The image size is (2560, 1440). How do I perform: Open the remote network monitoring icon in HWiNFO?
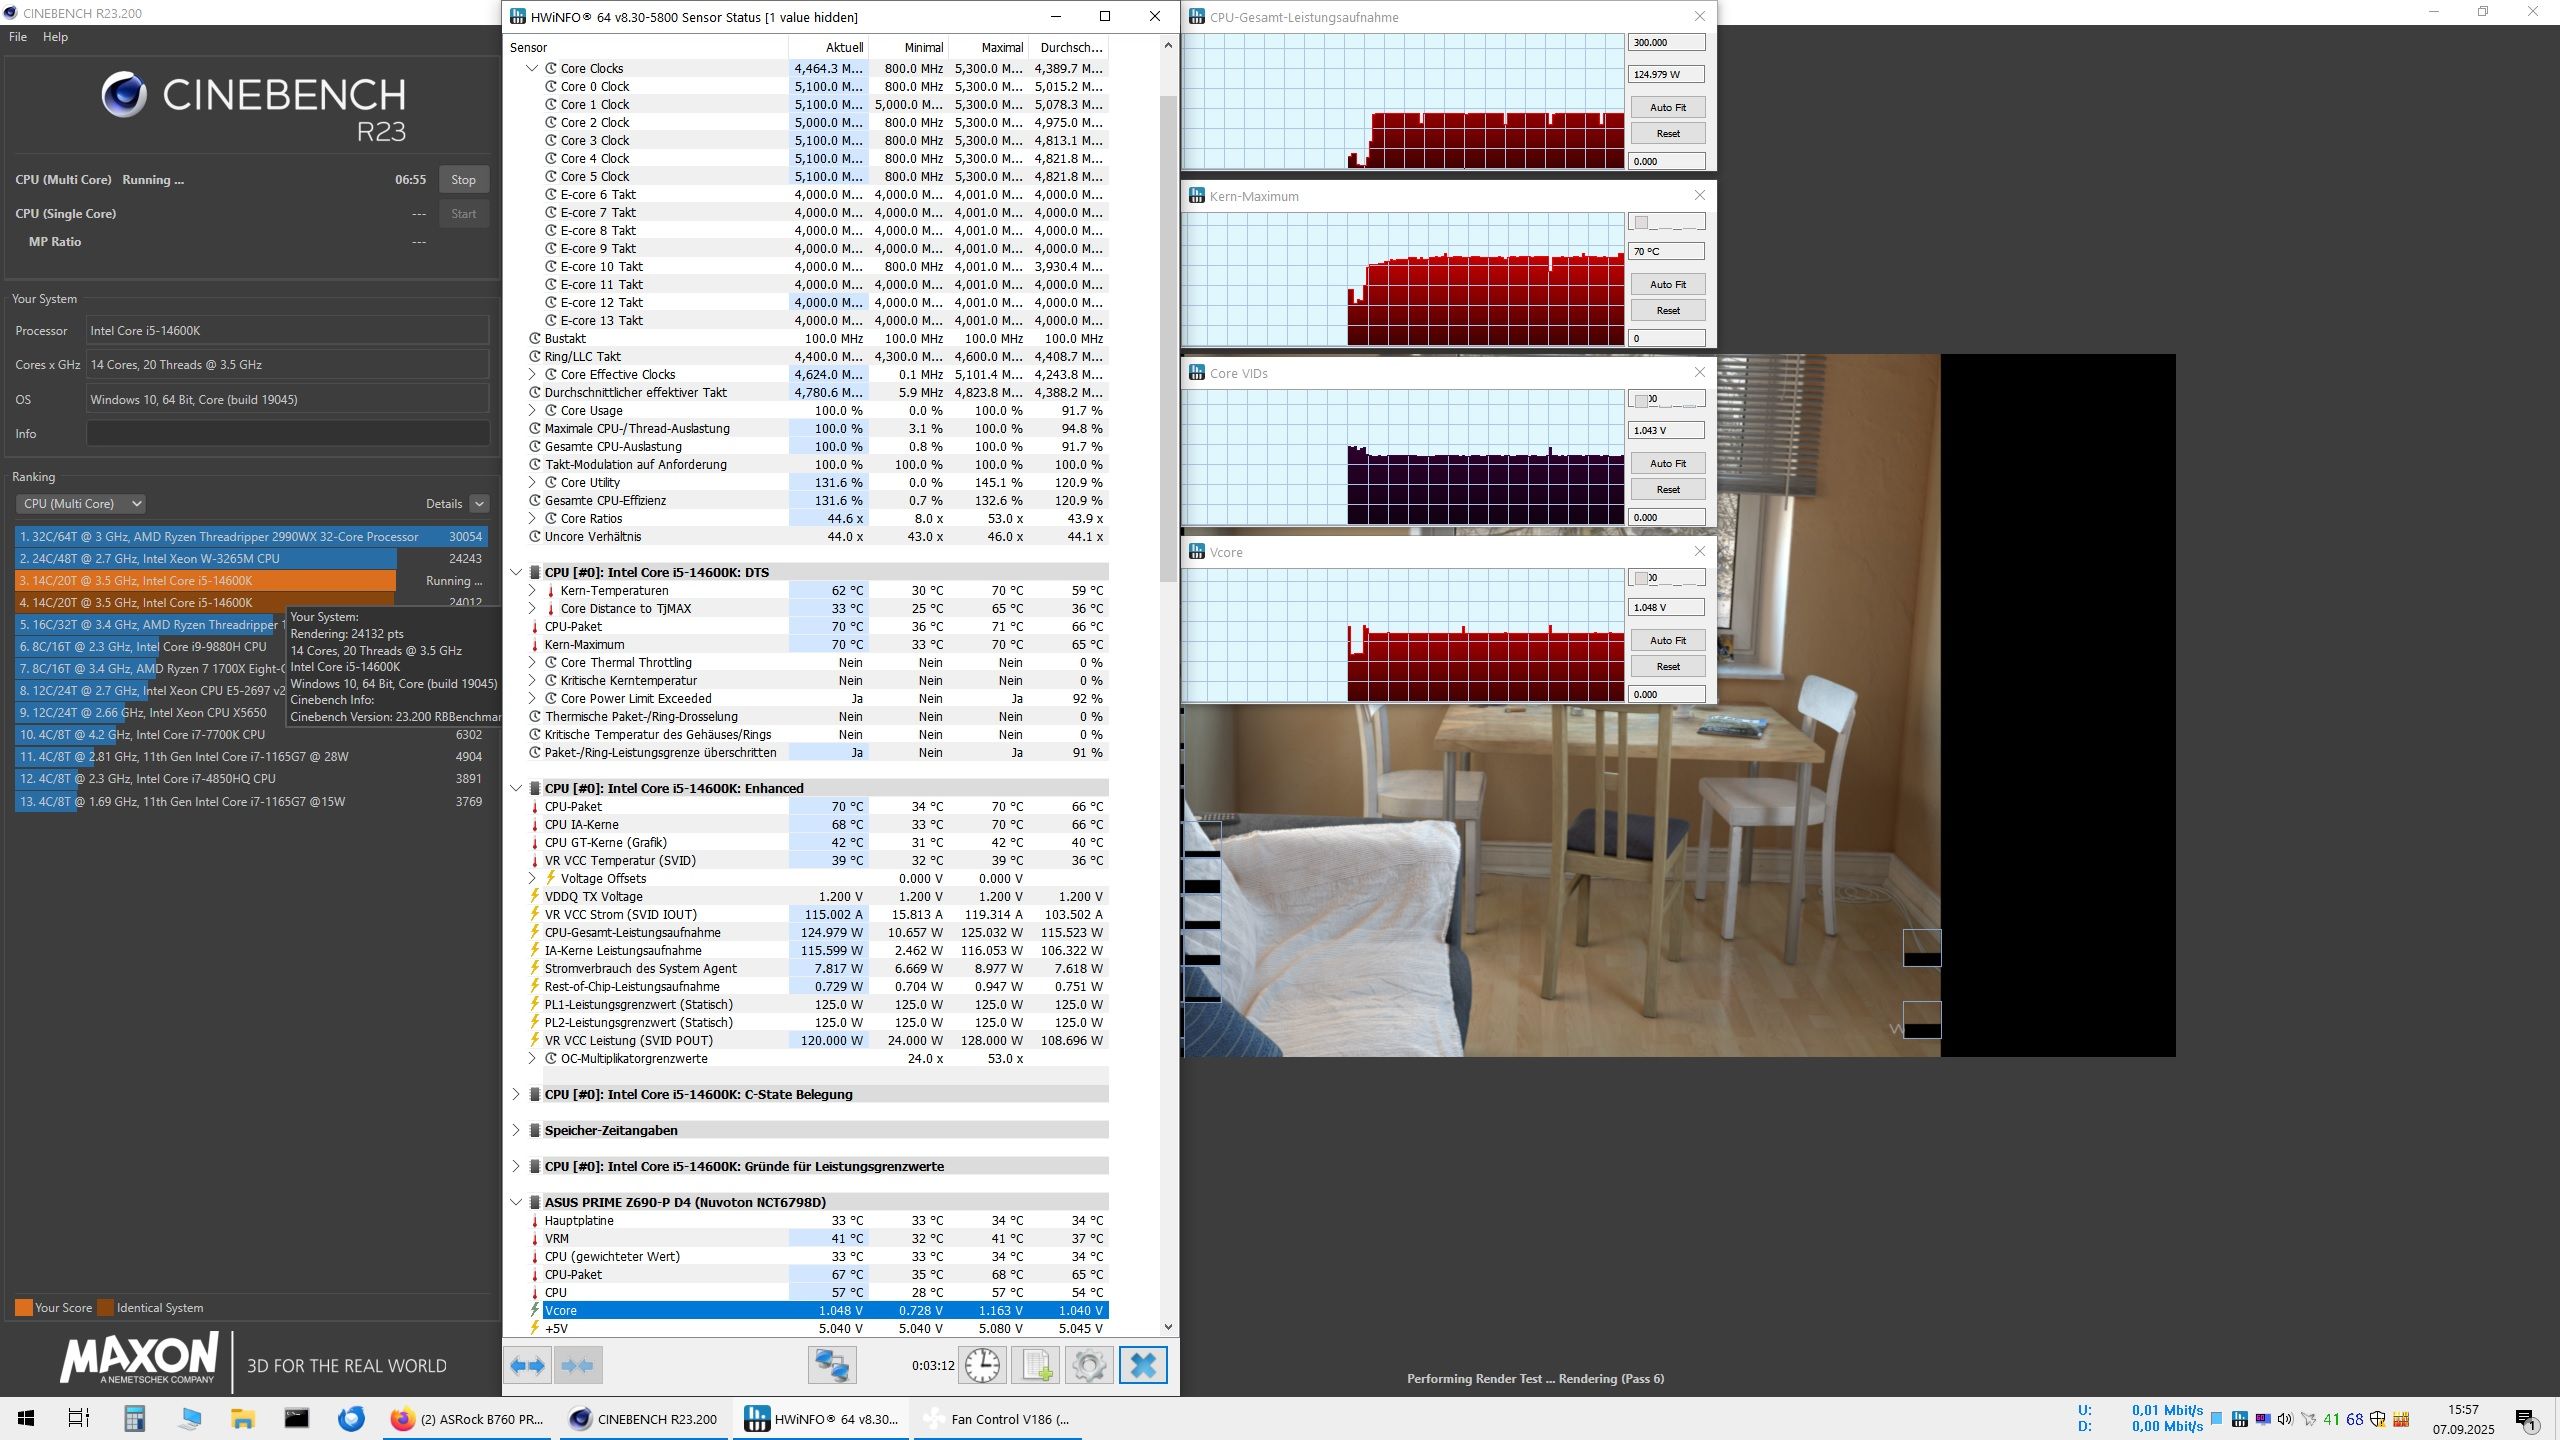[x=831, y=1365]
